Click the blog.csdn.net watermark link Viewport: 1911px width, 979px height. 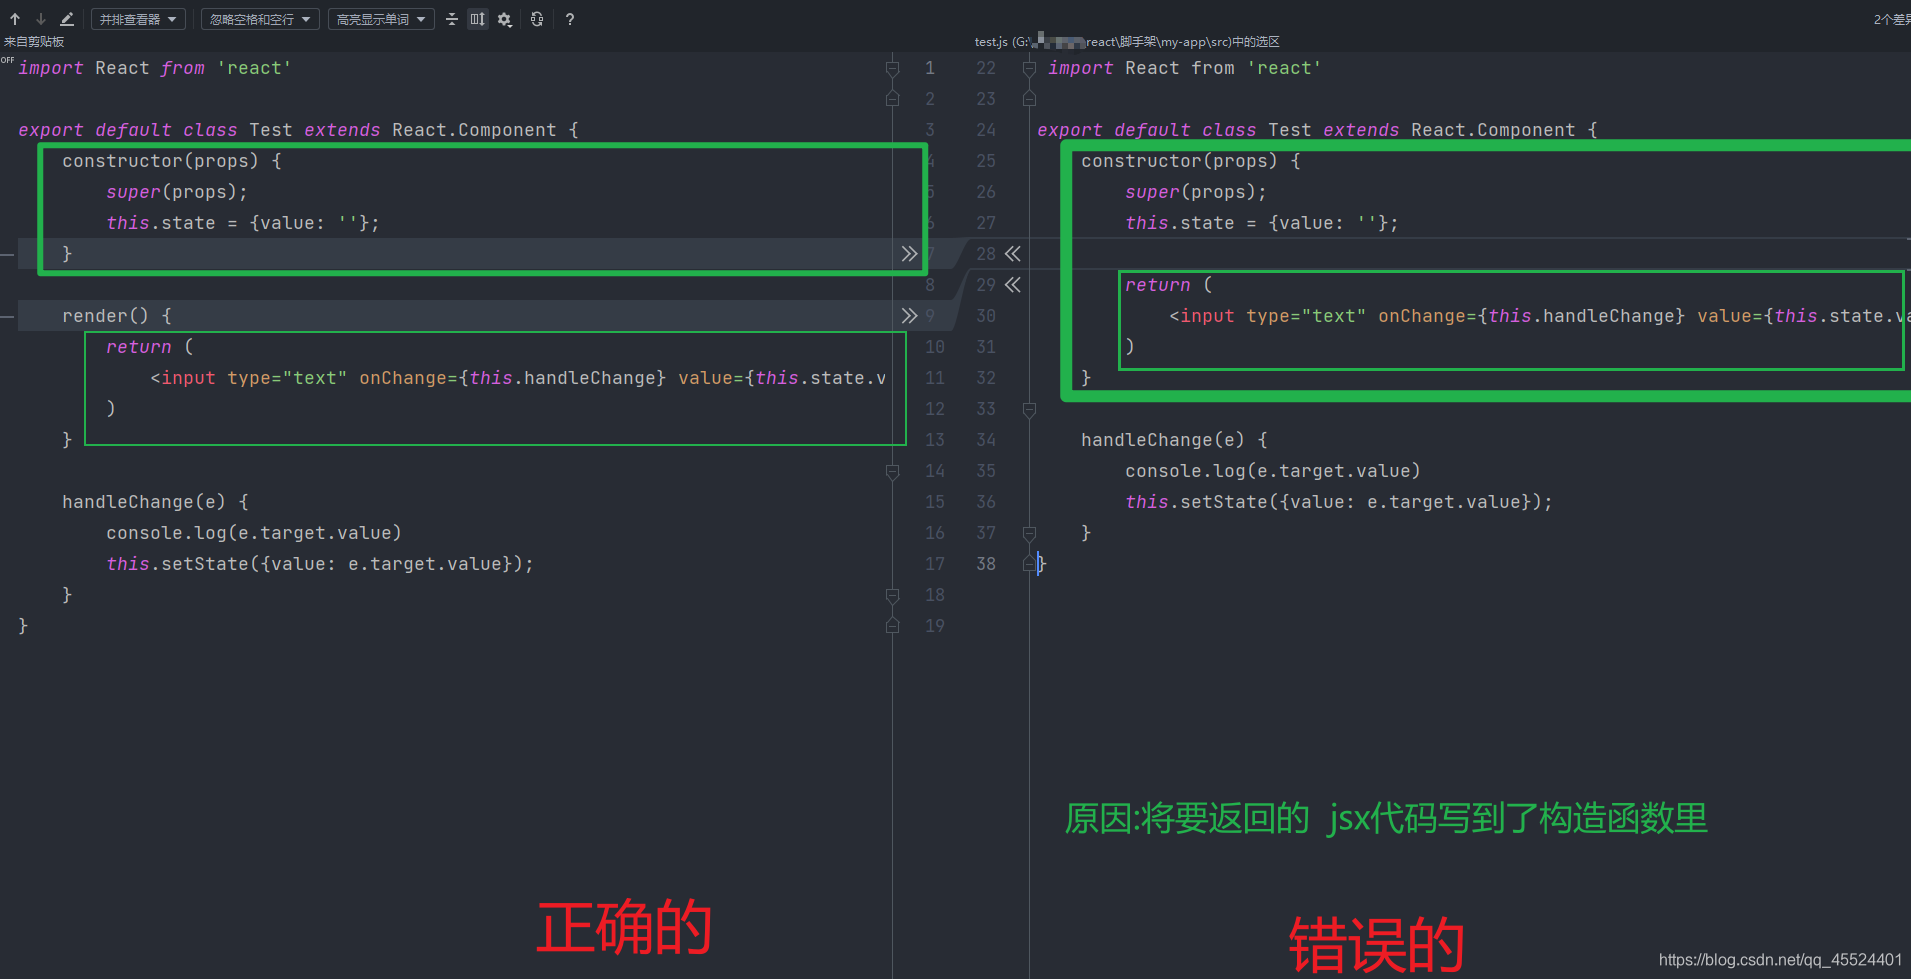(x=1779, y=958)
